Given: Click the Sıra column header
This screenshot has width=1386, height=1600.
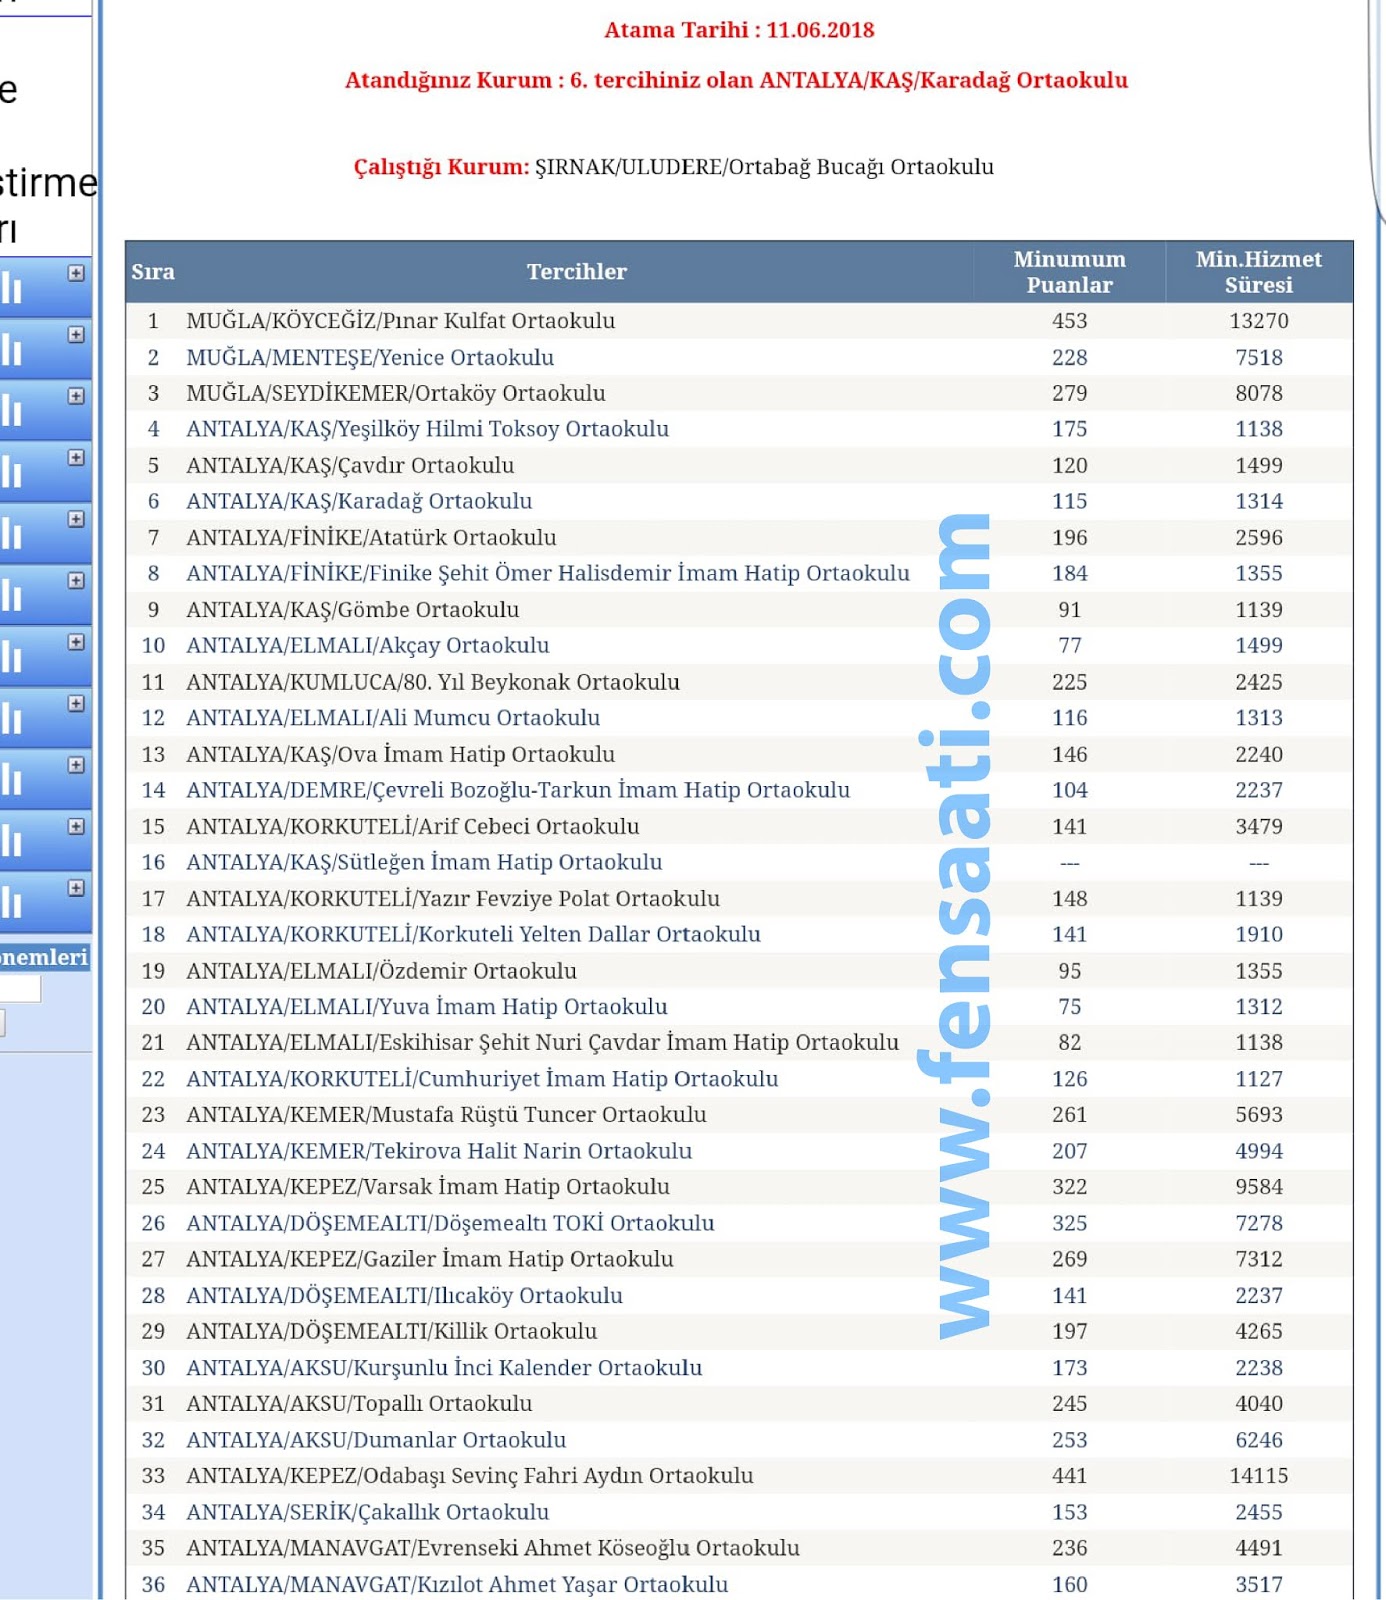Looking at the screenshot, I should tap(153, 272).
